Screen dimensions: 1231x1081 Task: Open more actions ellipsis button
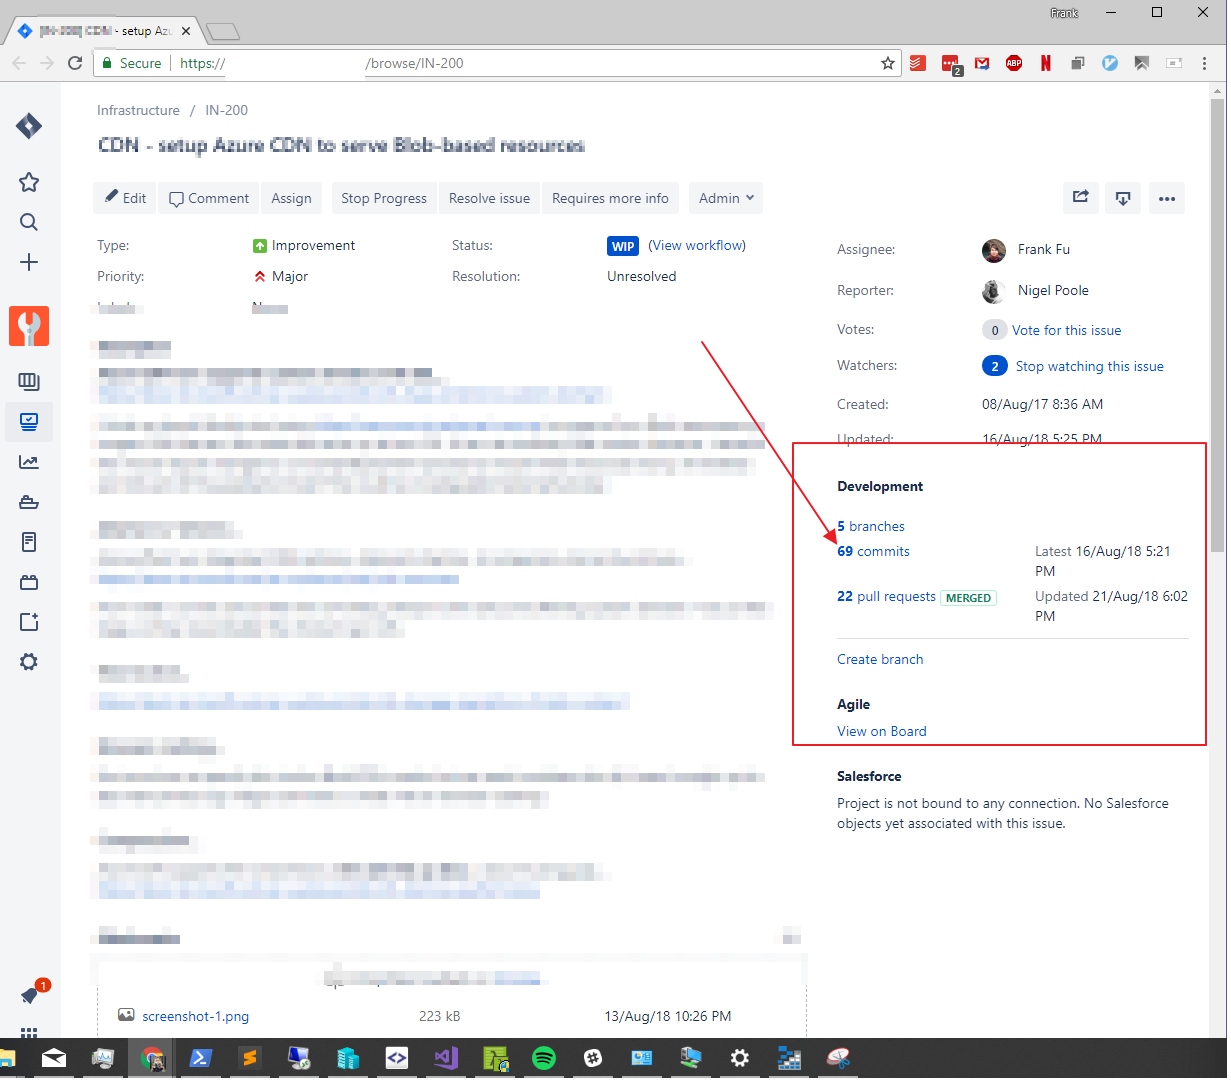[x=1167, y=198]
